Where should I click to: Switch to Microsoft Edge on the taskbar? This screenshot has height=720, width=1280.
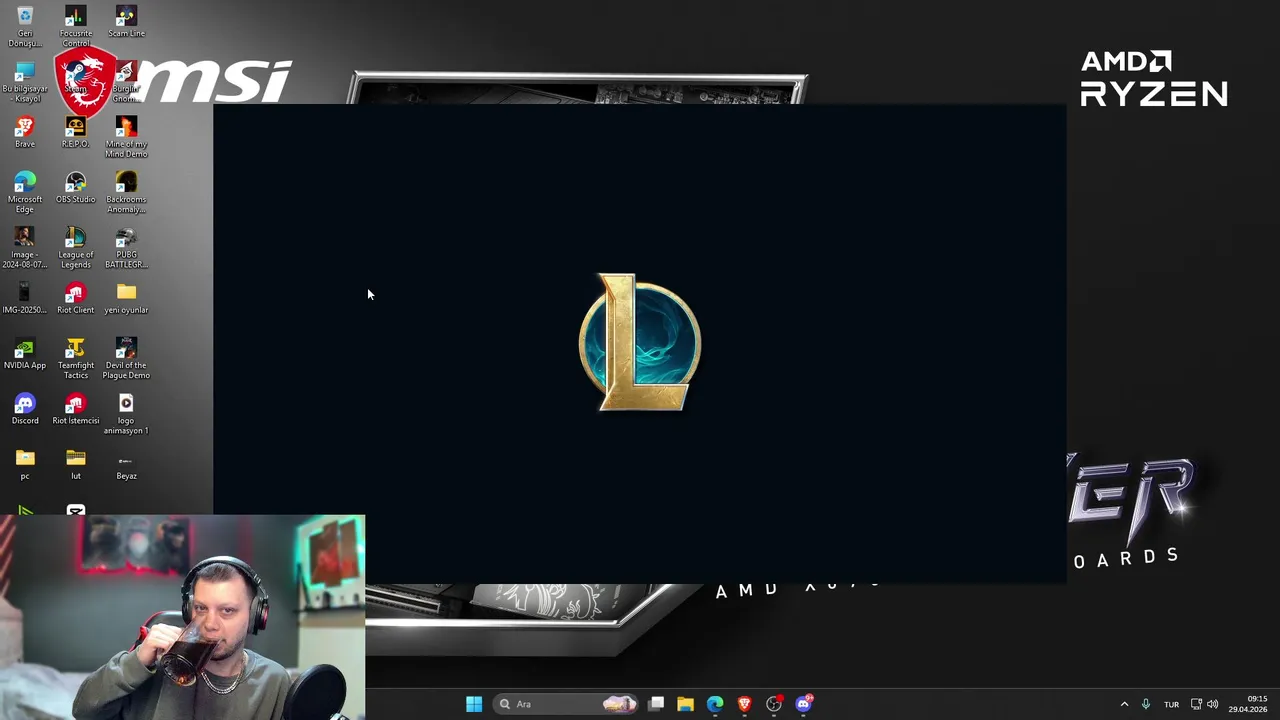pyautogui.click(x=715, y=704)
